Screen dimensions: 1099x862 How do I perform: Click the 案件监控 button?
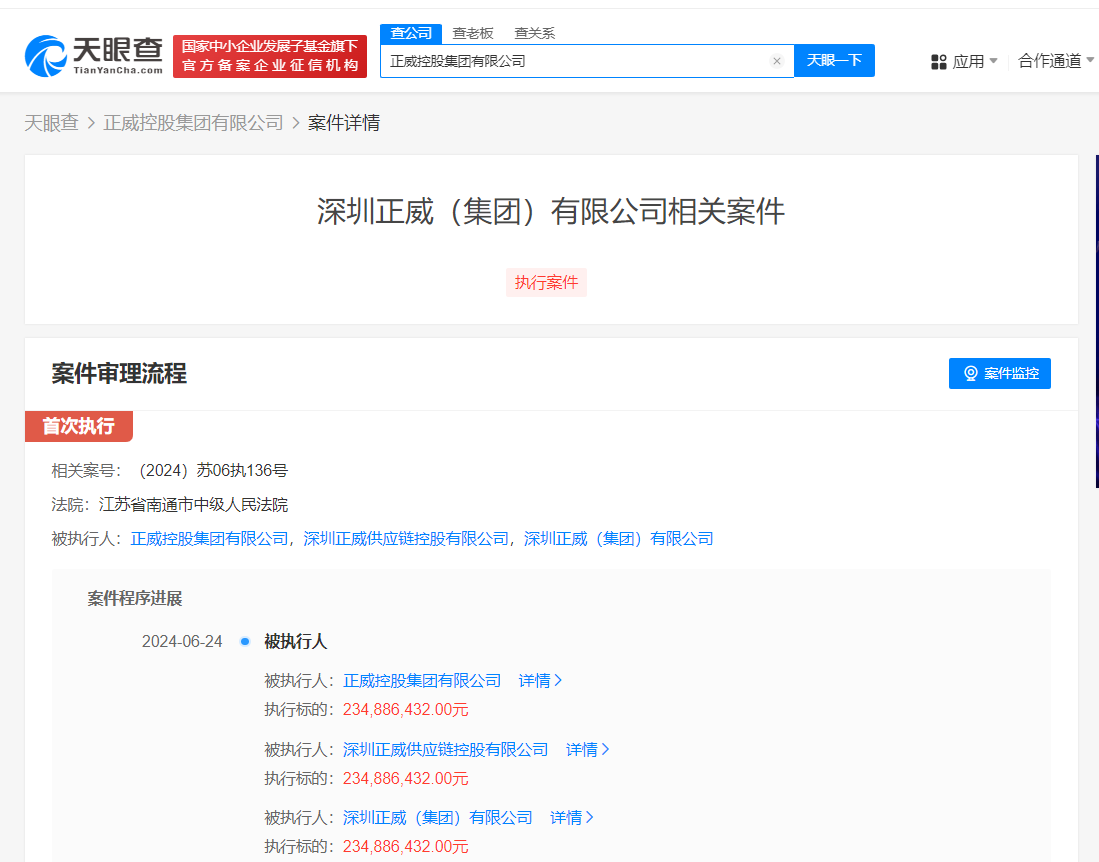tap(999, 373)
